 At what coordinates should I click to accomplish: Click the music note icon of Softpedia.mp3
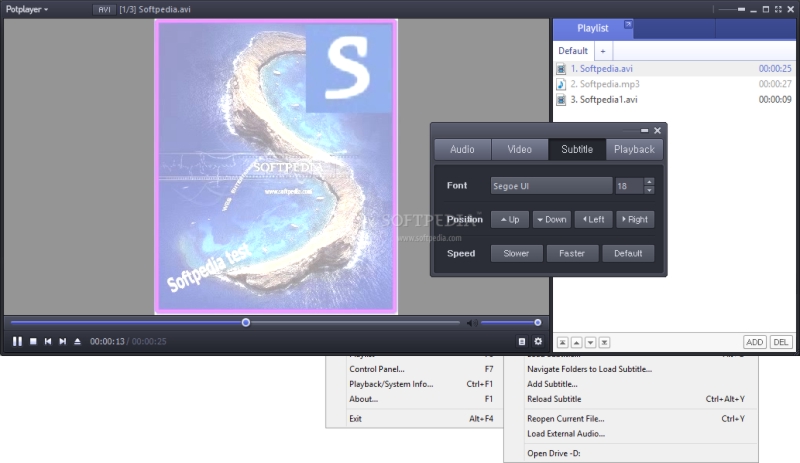coord(561,84)
